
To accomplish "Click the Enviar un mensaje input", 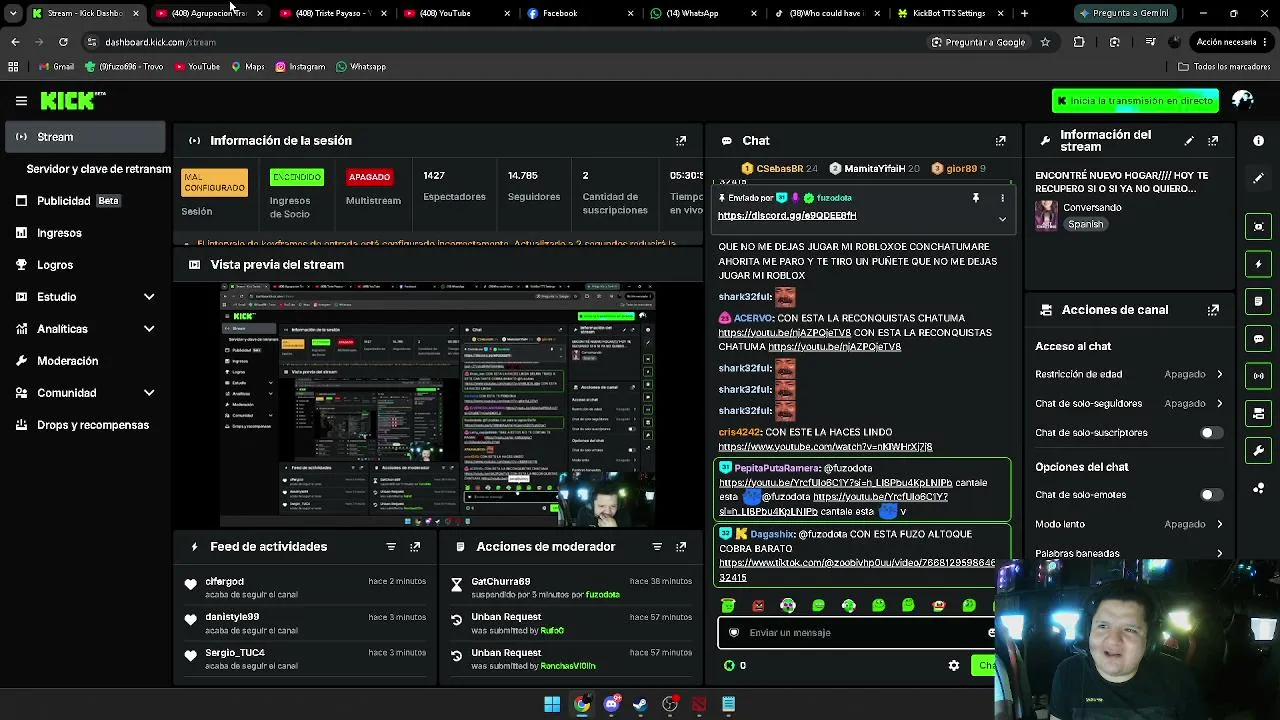I will (x=857, y=633).
